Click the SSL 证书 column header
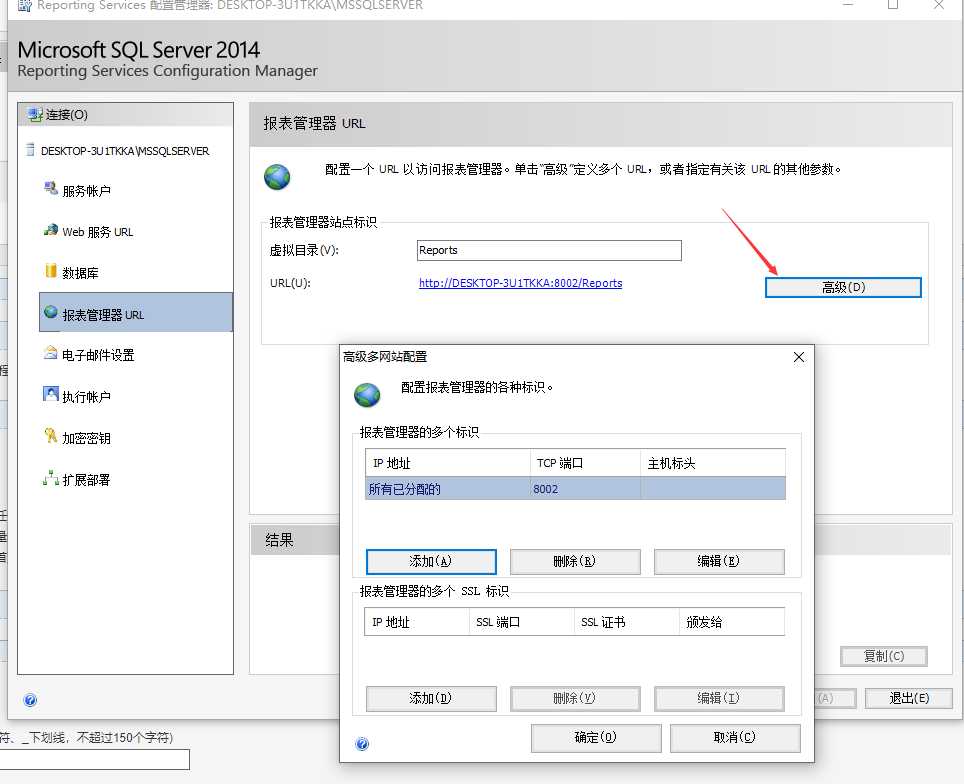Viewport: 964px width, 784px height. click(626, 622)
